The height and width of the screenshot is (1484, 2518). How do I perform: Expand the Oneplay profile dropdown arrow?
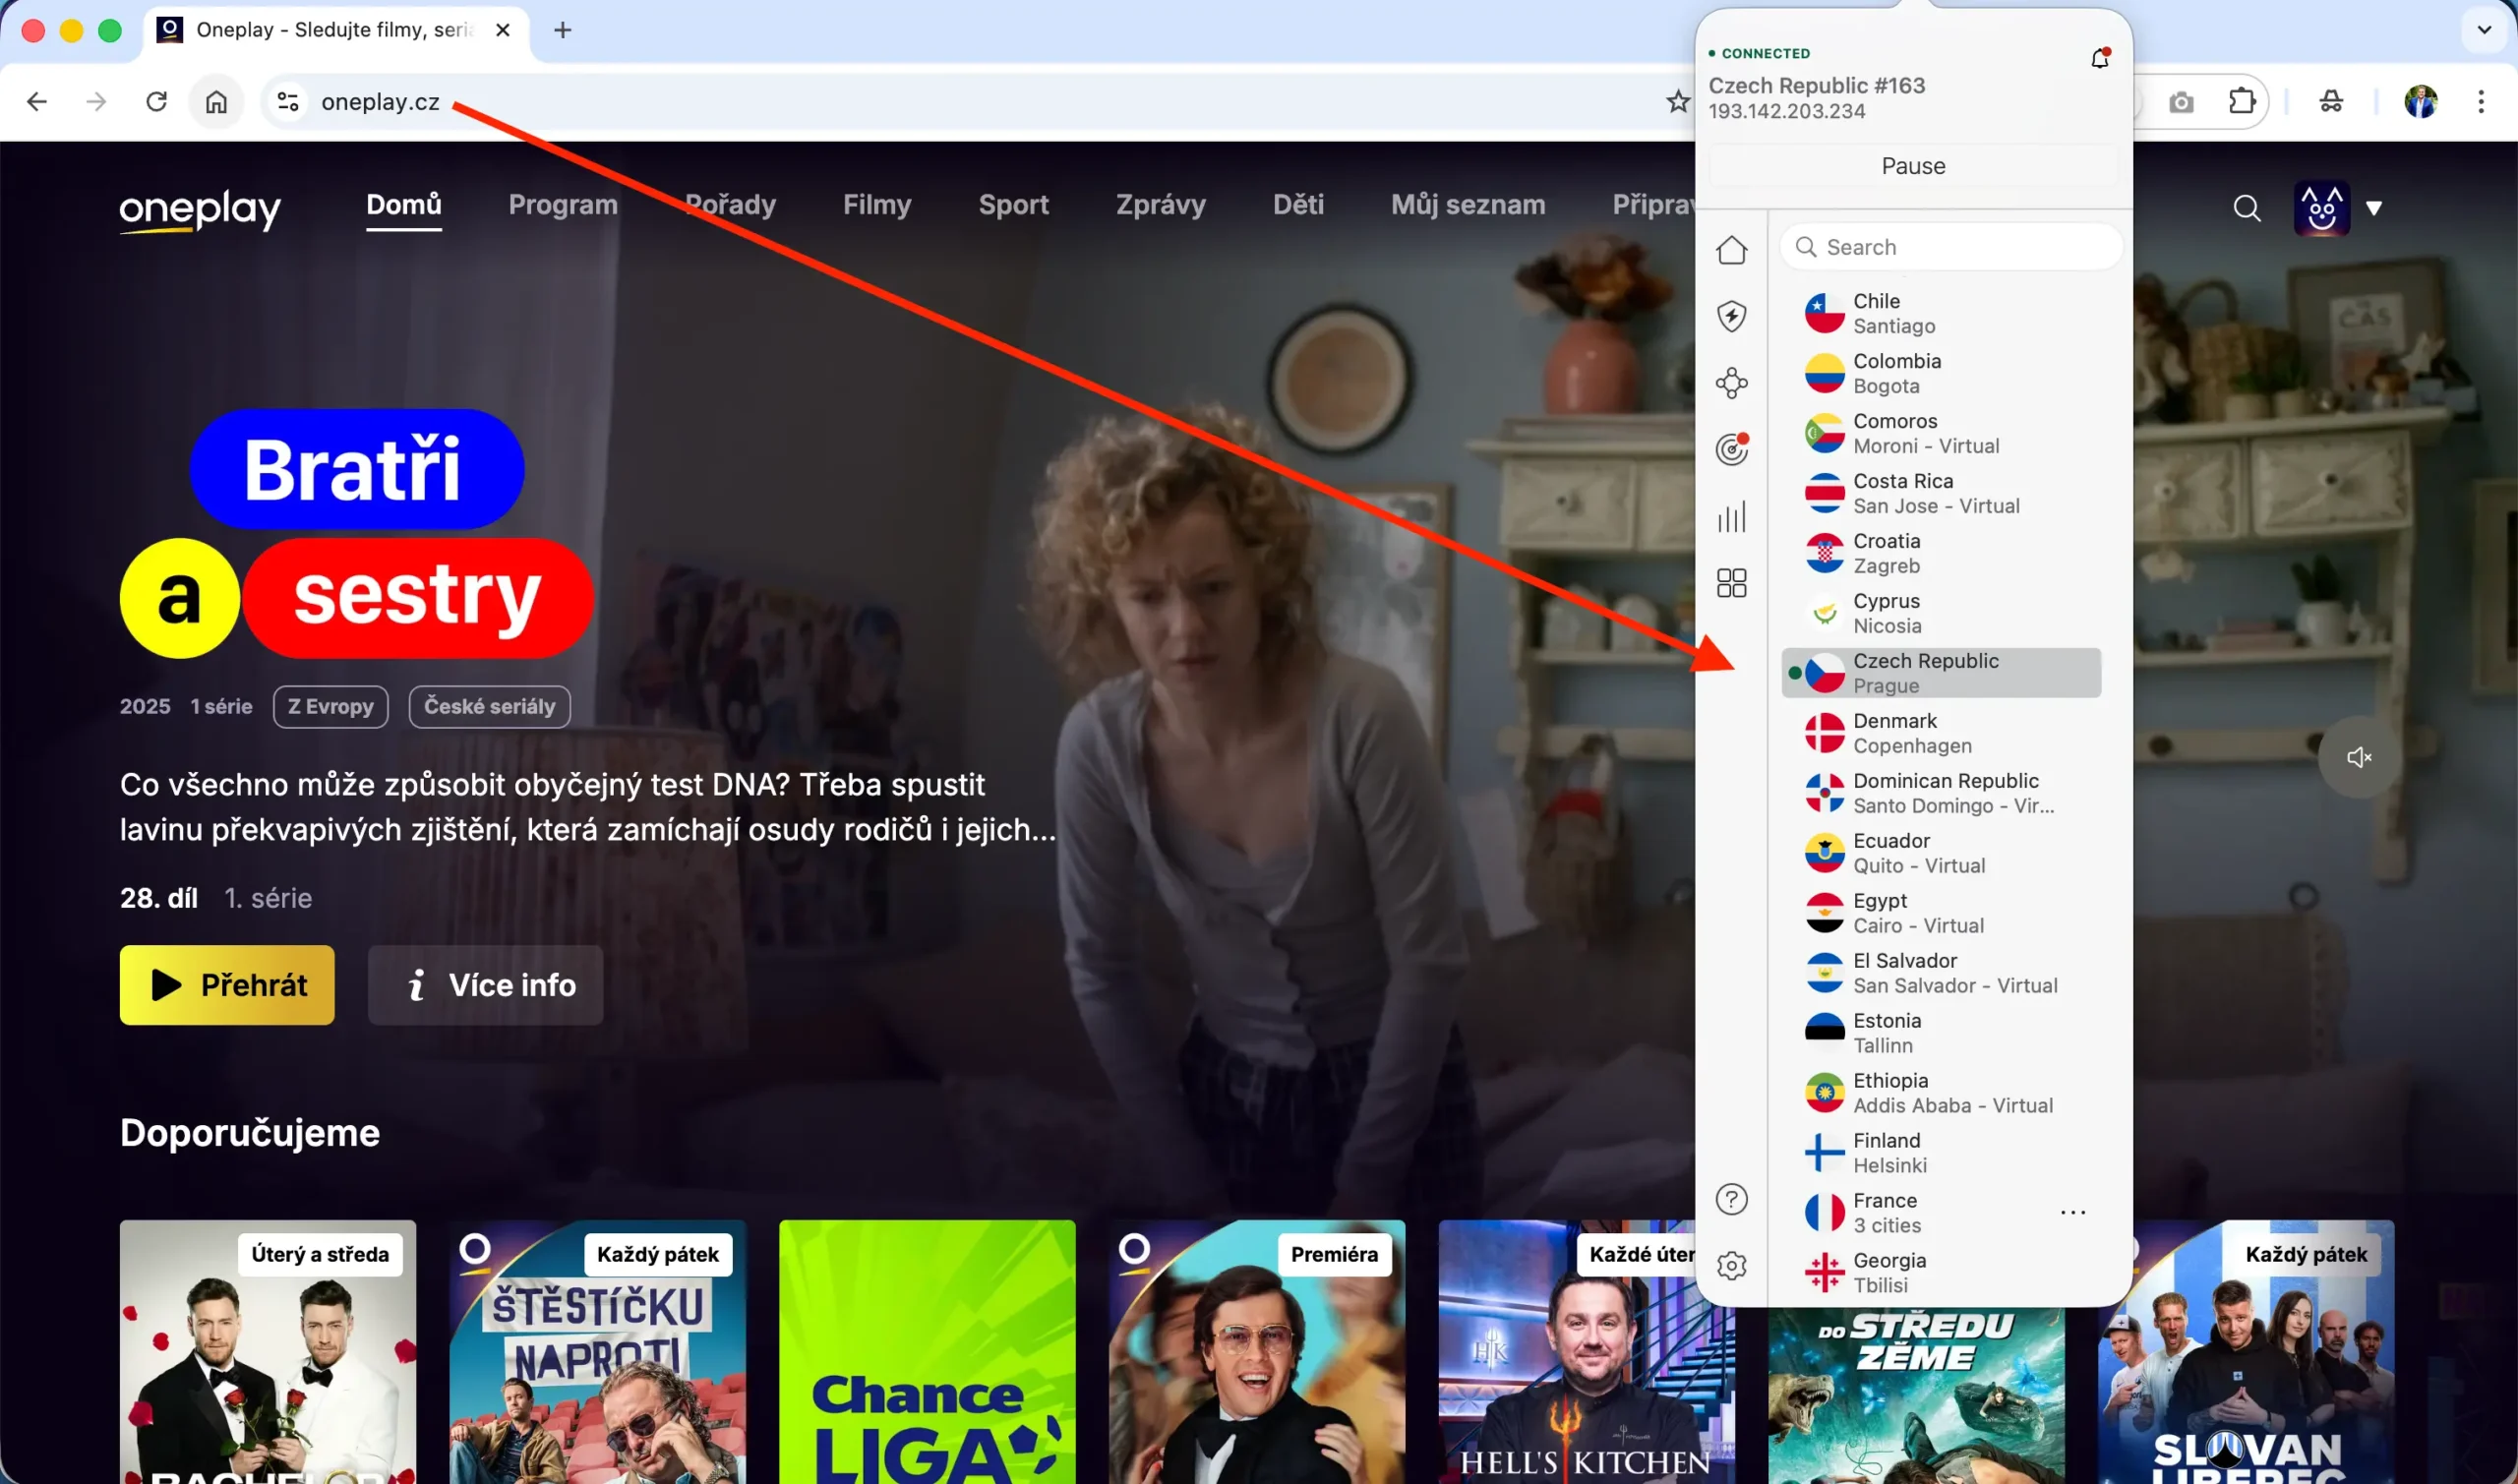[x=2377, y=208]
